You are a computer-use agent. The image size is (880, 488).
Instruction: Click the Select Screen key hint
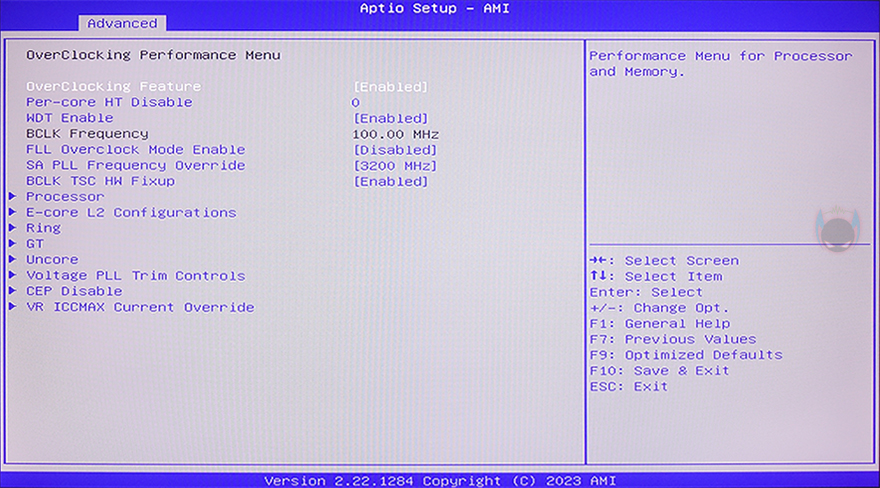(x=664, y=261)
